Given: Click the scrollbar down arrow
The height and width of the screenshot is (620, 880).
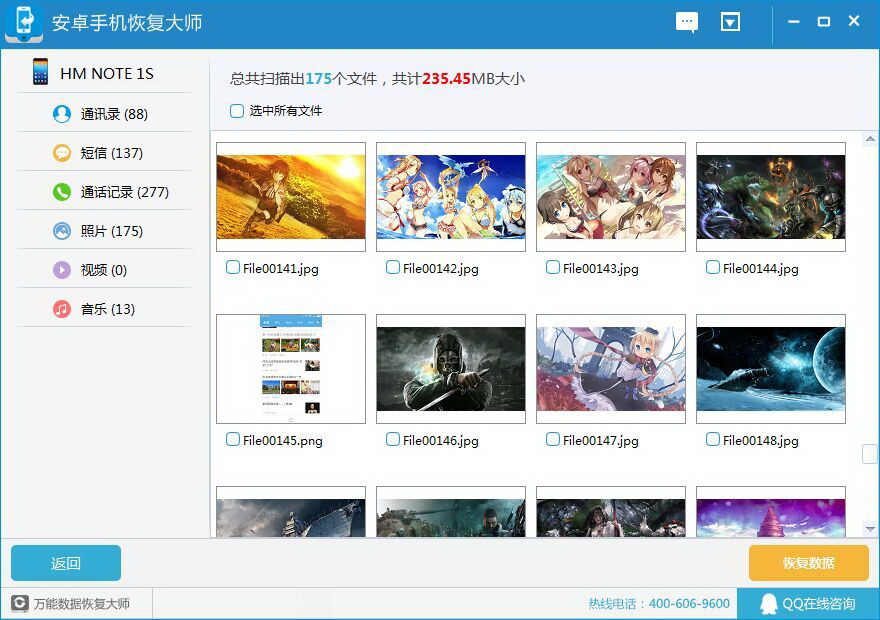Looking at the screenshot, I should click(870, 529).
